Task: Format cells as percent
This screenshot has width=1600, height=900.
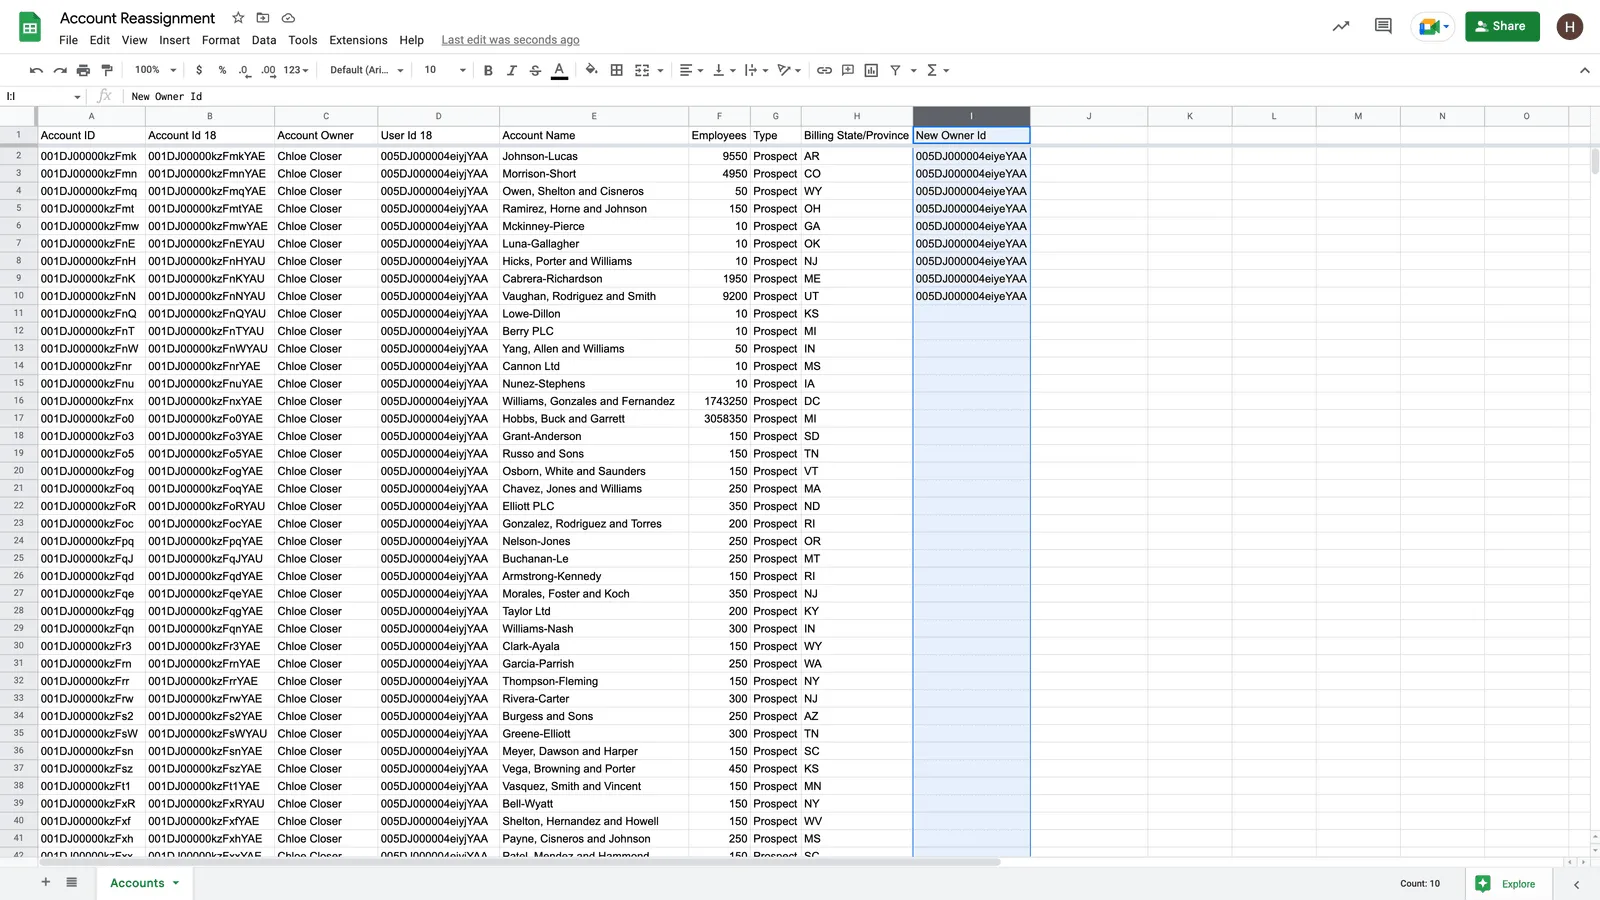Action: (x=222, y=70)
